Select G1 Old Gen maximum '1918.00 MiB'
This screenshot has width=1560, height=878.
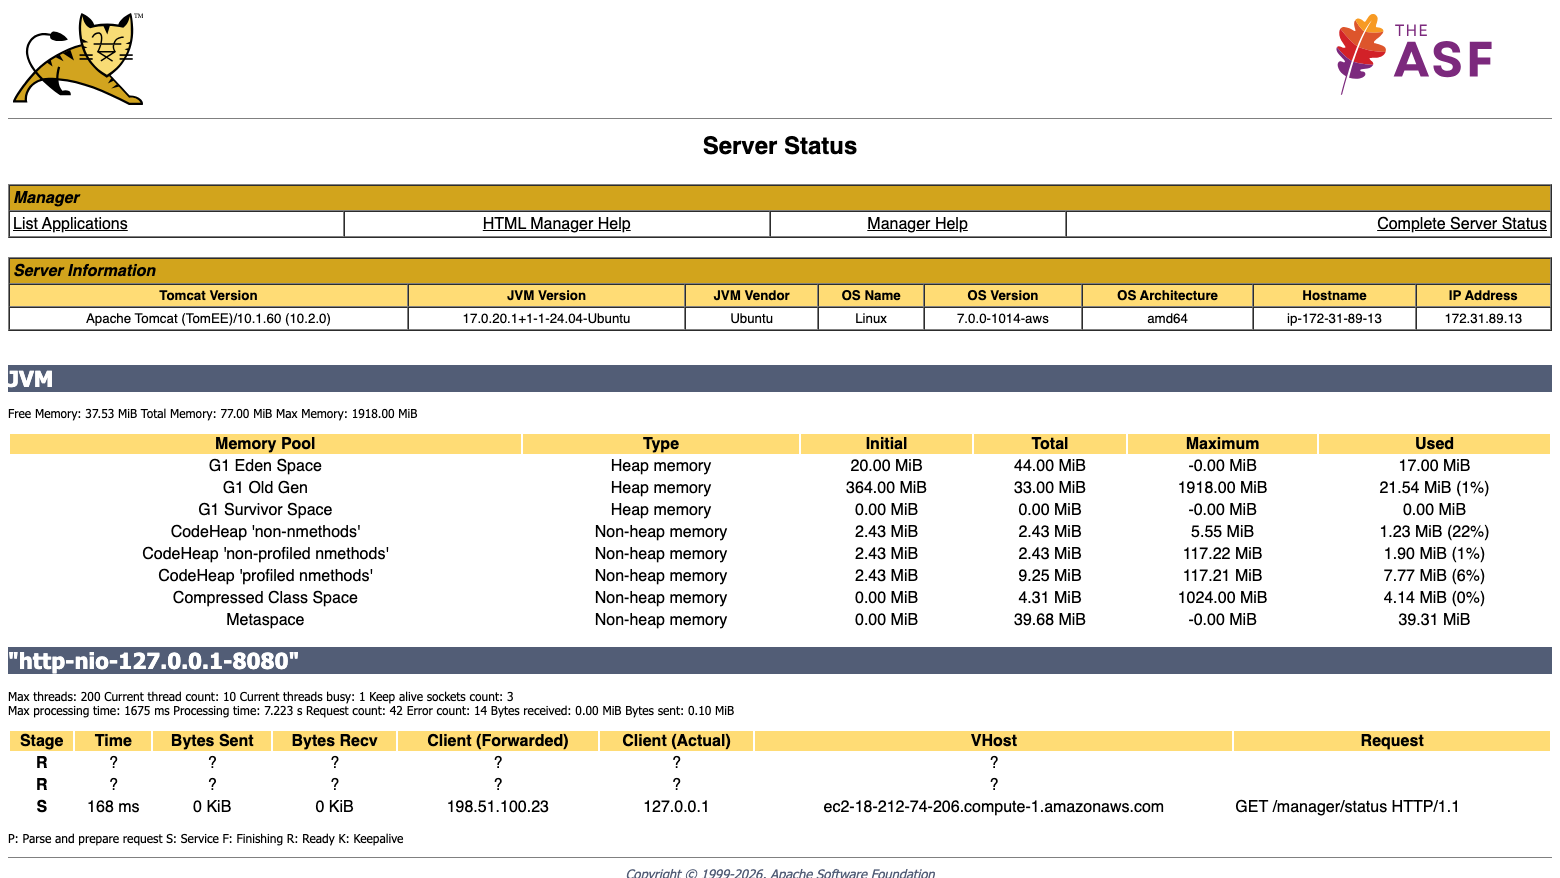(x=1222, y=488)
